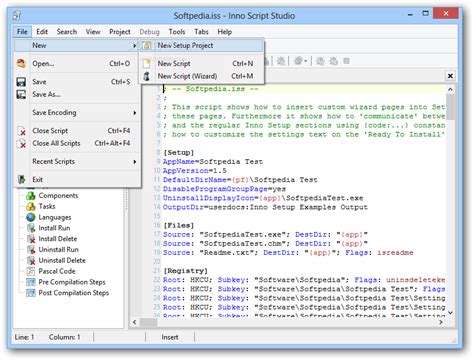Click the Close All Scripts icon

22,144
